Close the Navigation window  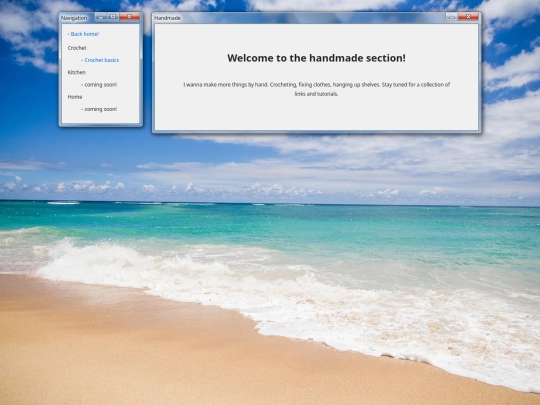[x=129, y=17]
